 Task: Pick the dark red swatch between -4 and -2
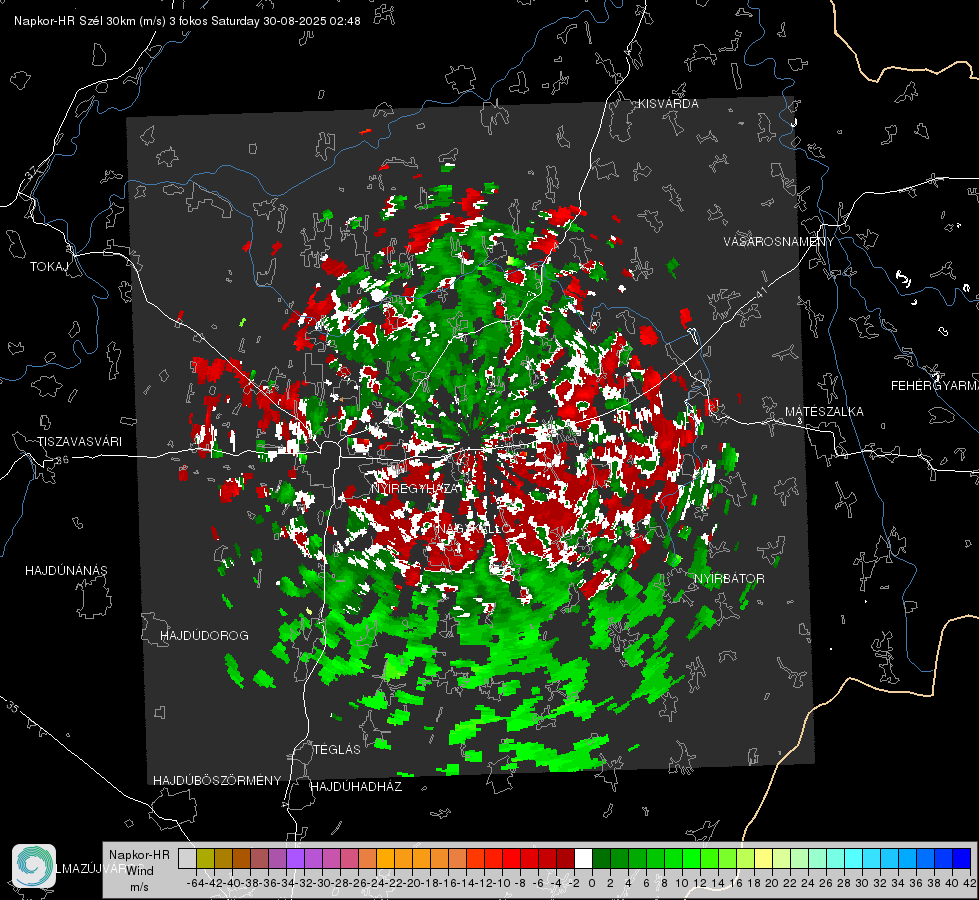[565, 858]
